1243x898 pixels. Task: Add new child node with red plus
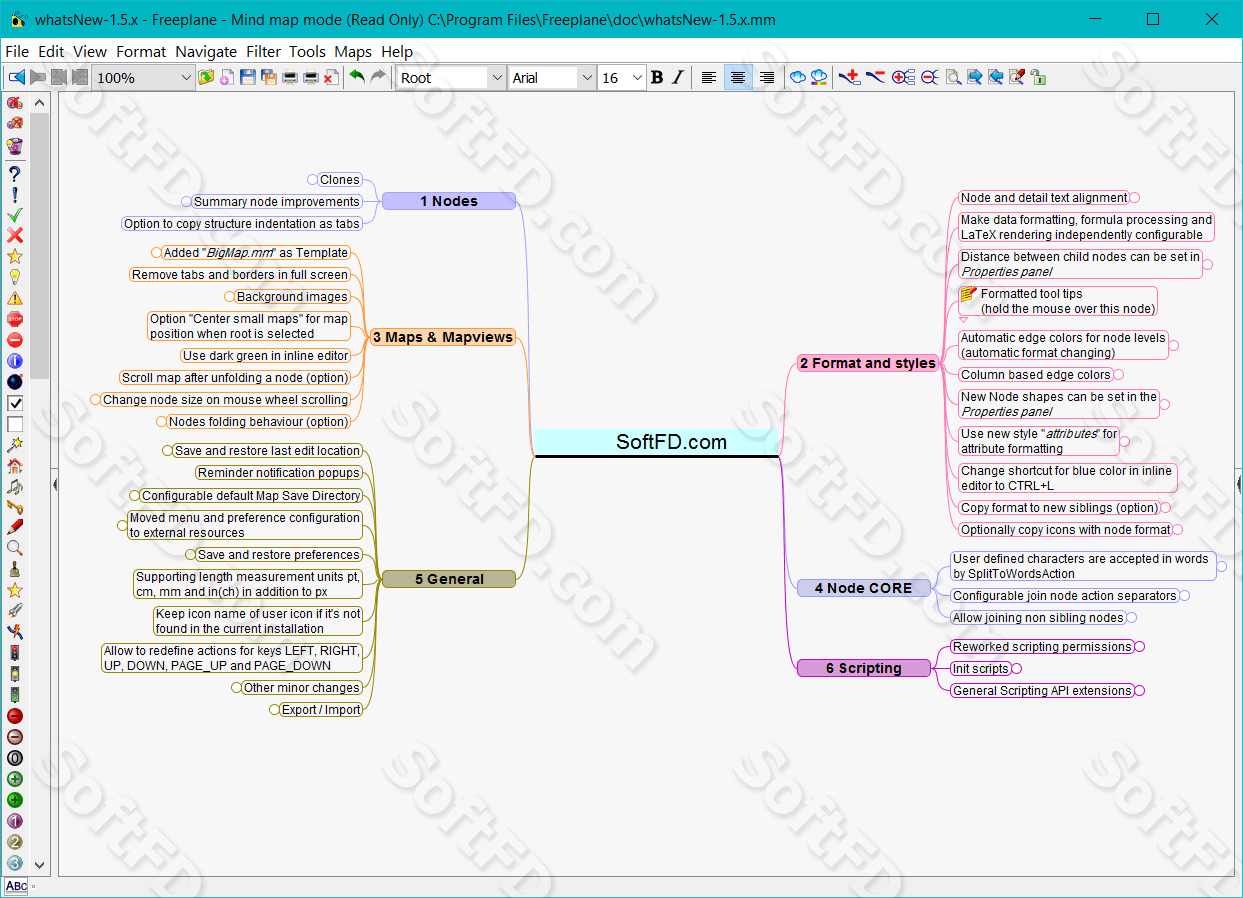(x=849, y=77)
